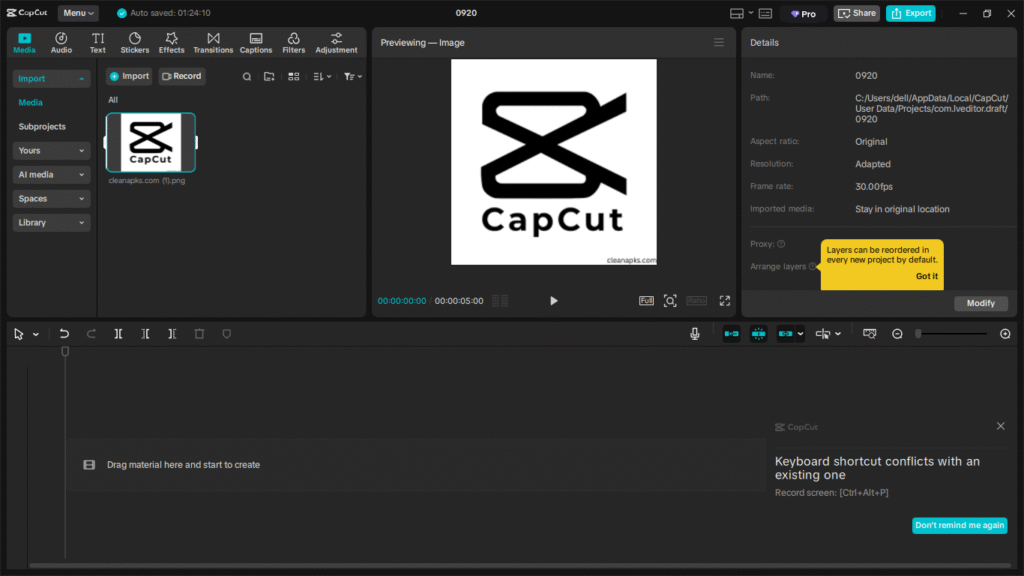Click the Full quality preview button
This screenshot has width=1024, height=576.
(646, 301)
